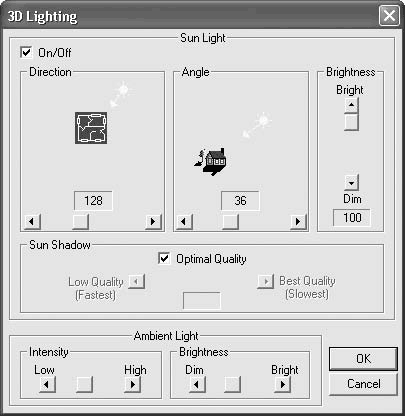
Task: Click the High intensity arrow in Ambient Light
Action: (132, 384)
